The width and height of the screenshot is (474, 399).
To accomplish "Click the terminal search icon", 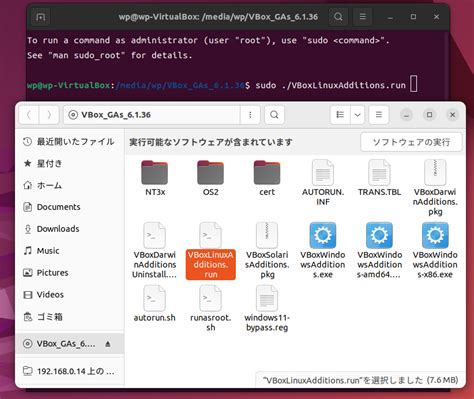I will point(338,17).
